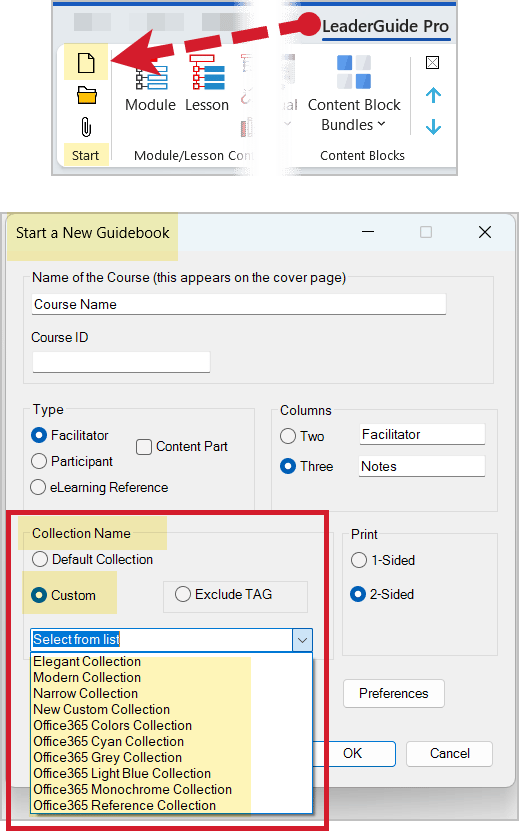Click the new guidebook document icon
Image resolution: width=519 pixels, height=831 pixels.
(86, 63)
